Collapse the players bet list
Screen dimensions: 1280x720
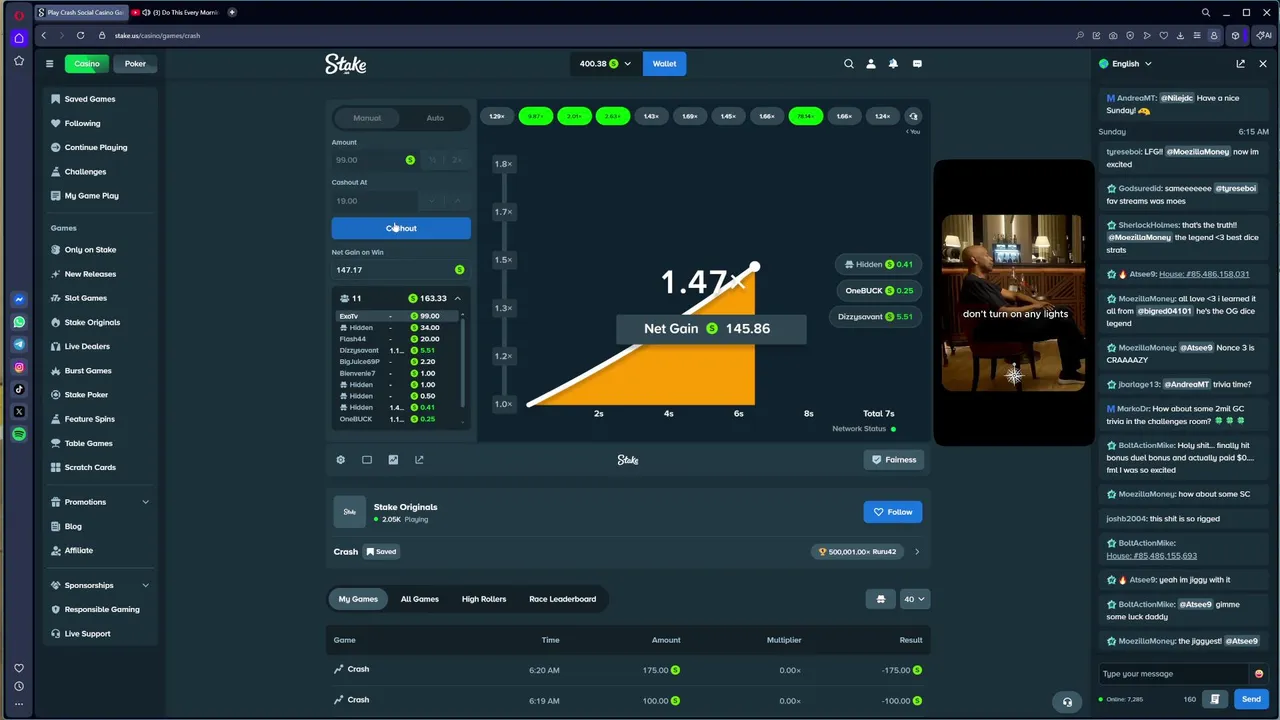pyautogui.click(x=458, y=298)
